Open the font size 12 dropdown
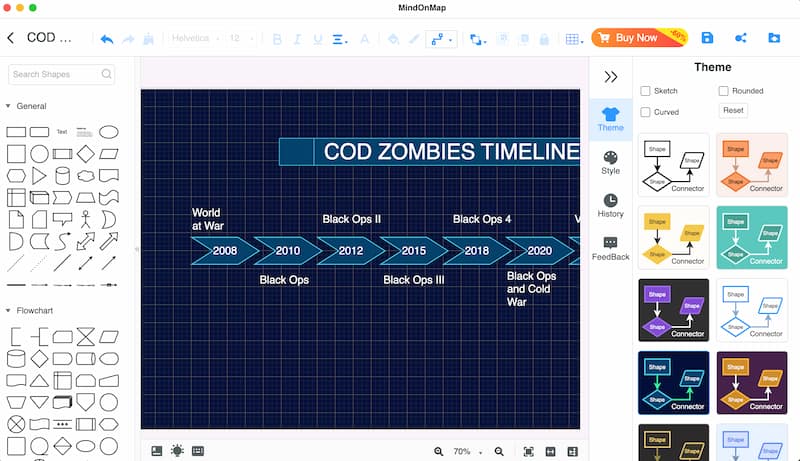This screenshot has height=461, width=800. click(241, 38)
